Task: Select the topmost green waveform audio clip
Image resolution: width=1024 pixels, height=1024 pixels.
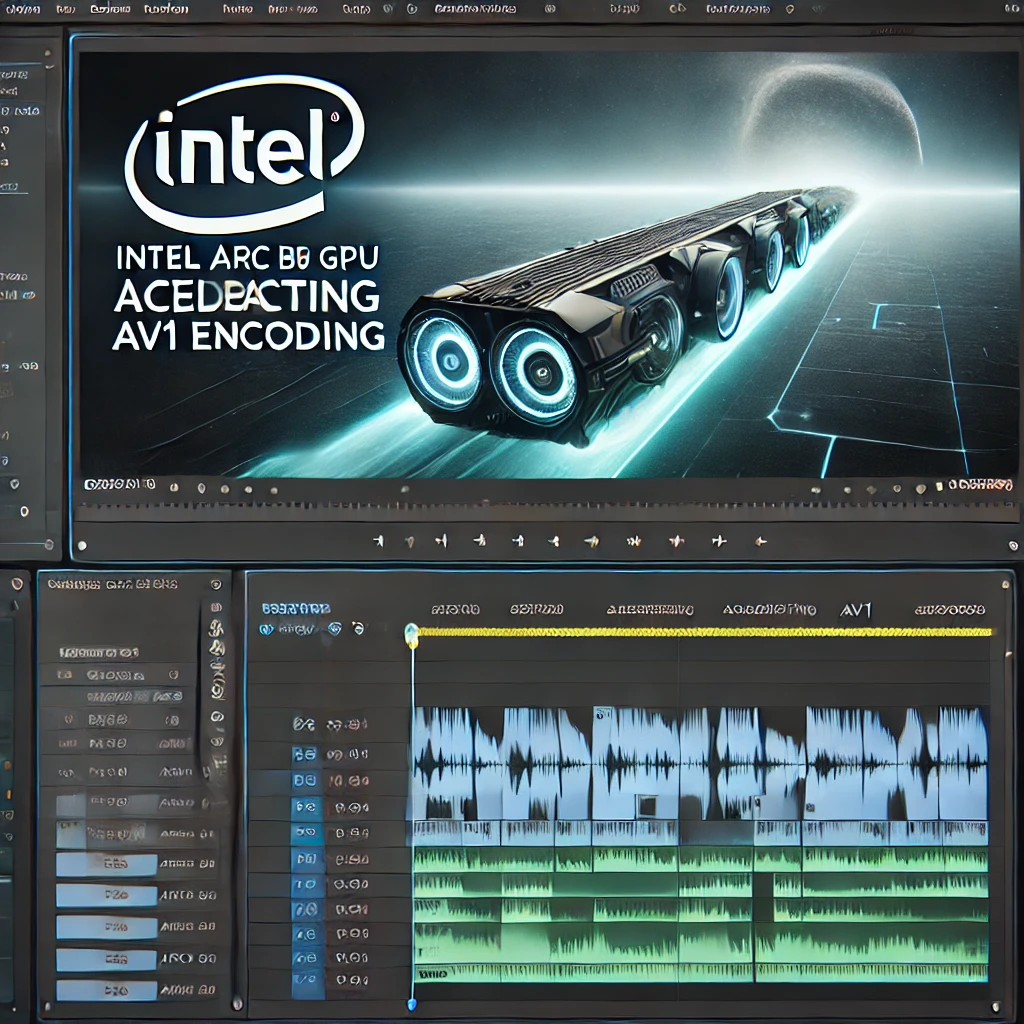Action: click(x=700, y=859)
